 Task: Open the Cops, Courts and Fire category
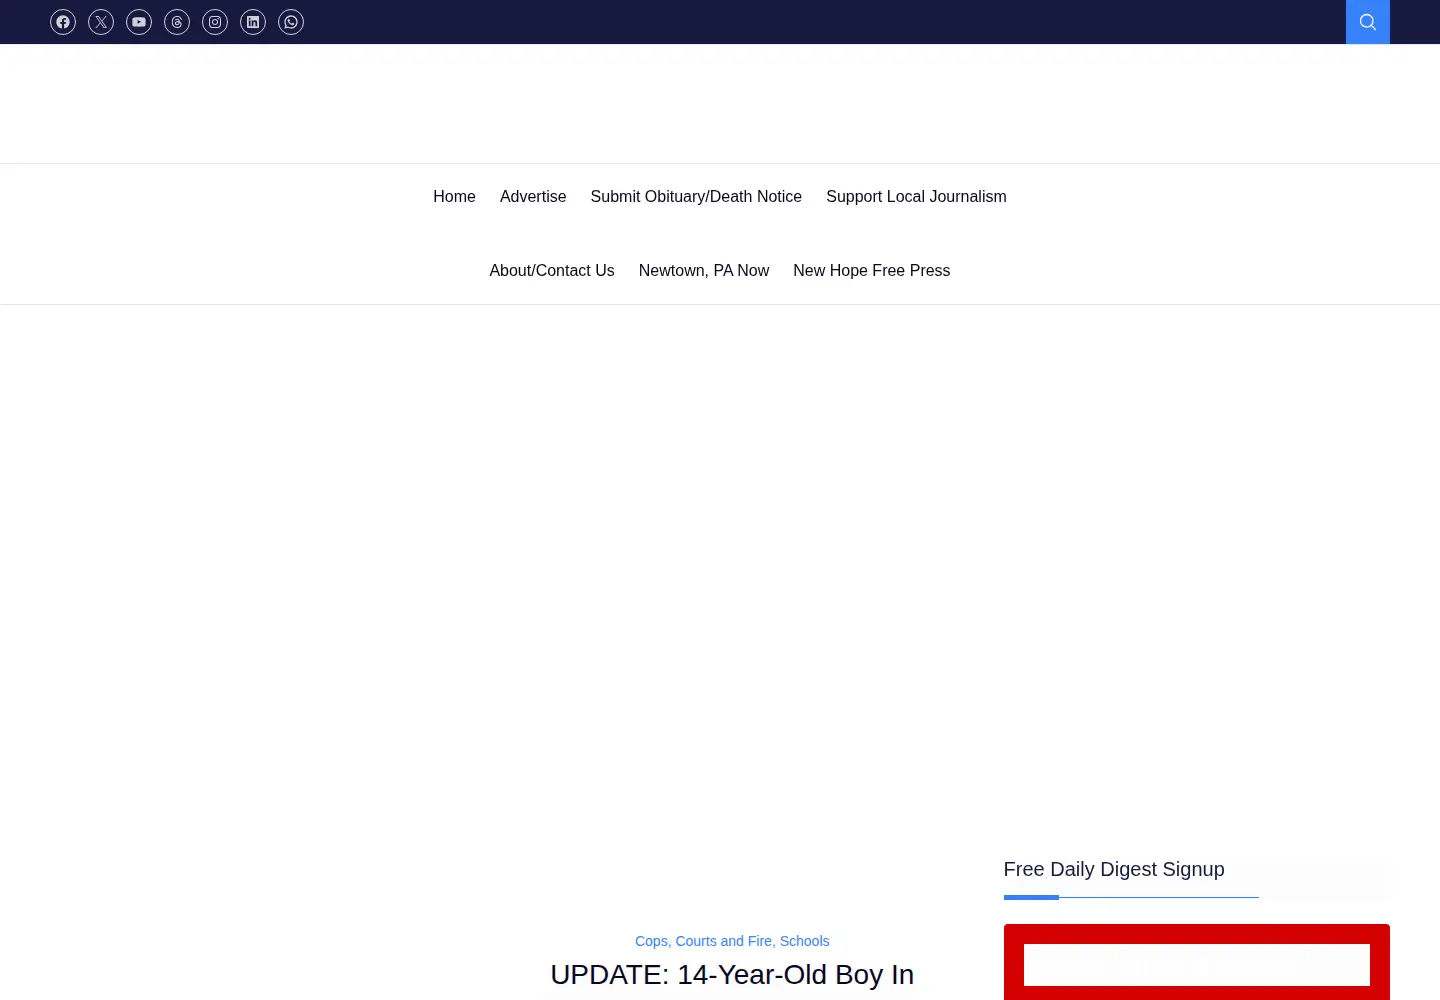click(x=703, y=941)
